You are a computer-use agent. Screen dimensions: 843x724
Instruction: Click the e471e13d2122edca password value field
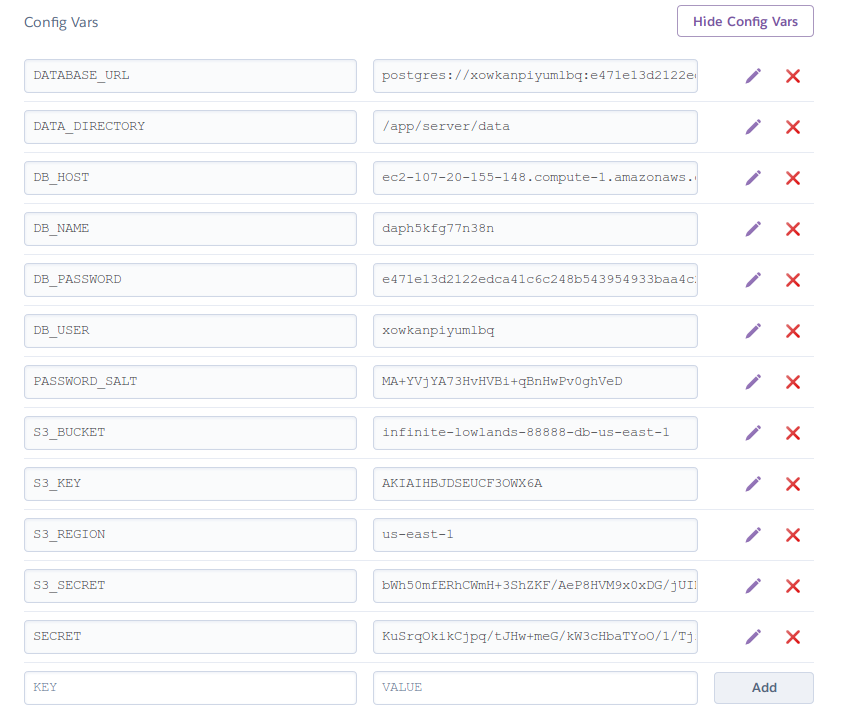coord(535,280)
